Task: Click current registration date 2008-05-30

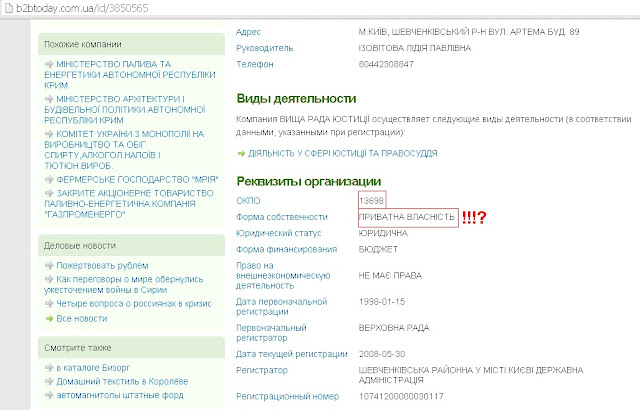Action: pyautogui.click(x=382, y=354)
